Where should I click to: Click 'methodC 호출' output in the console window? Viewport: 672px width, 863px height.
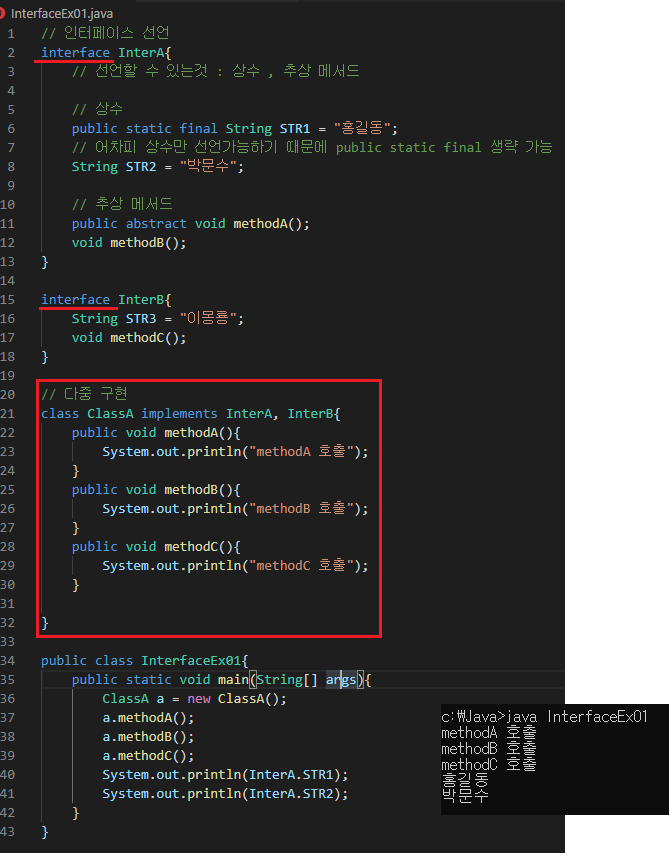489,764
